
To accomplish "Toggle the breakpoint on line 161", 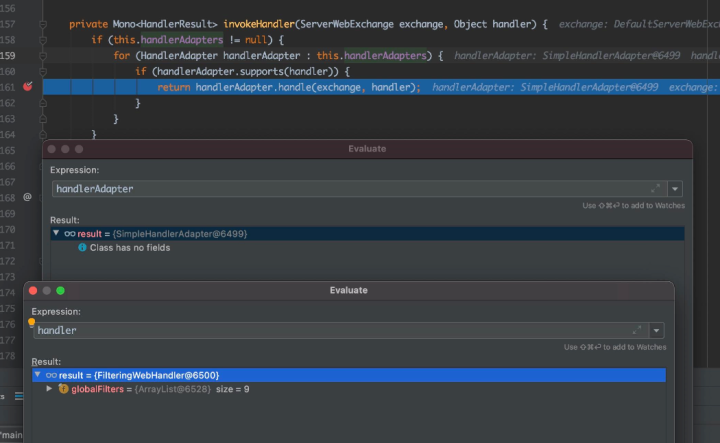I will pyautogui.click(x=28, y=86).
